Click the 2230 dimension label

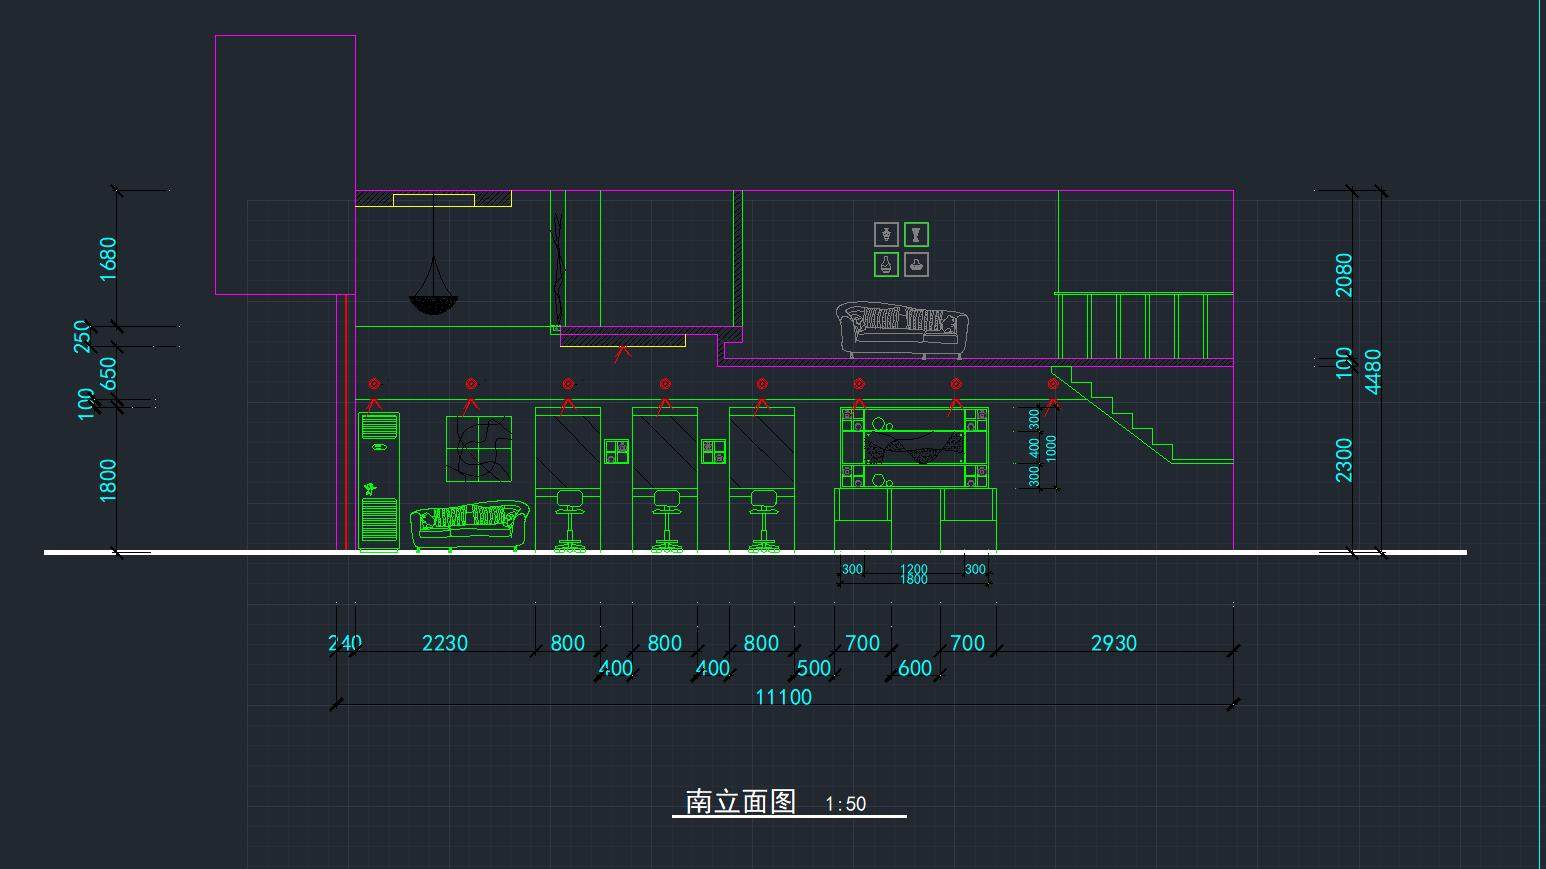click(x=445, y=643)
